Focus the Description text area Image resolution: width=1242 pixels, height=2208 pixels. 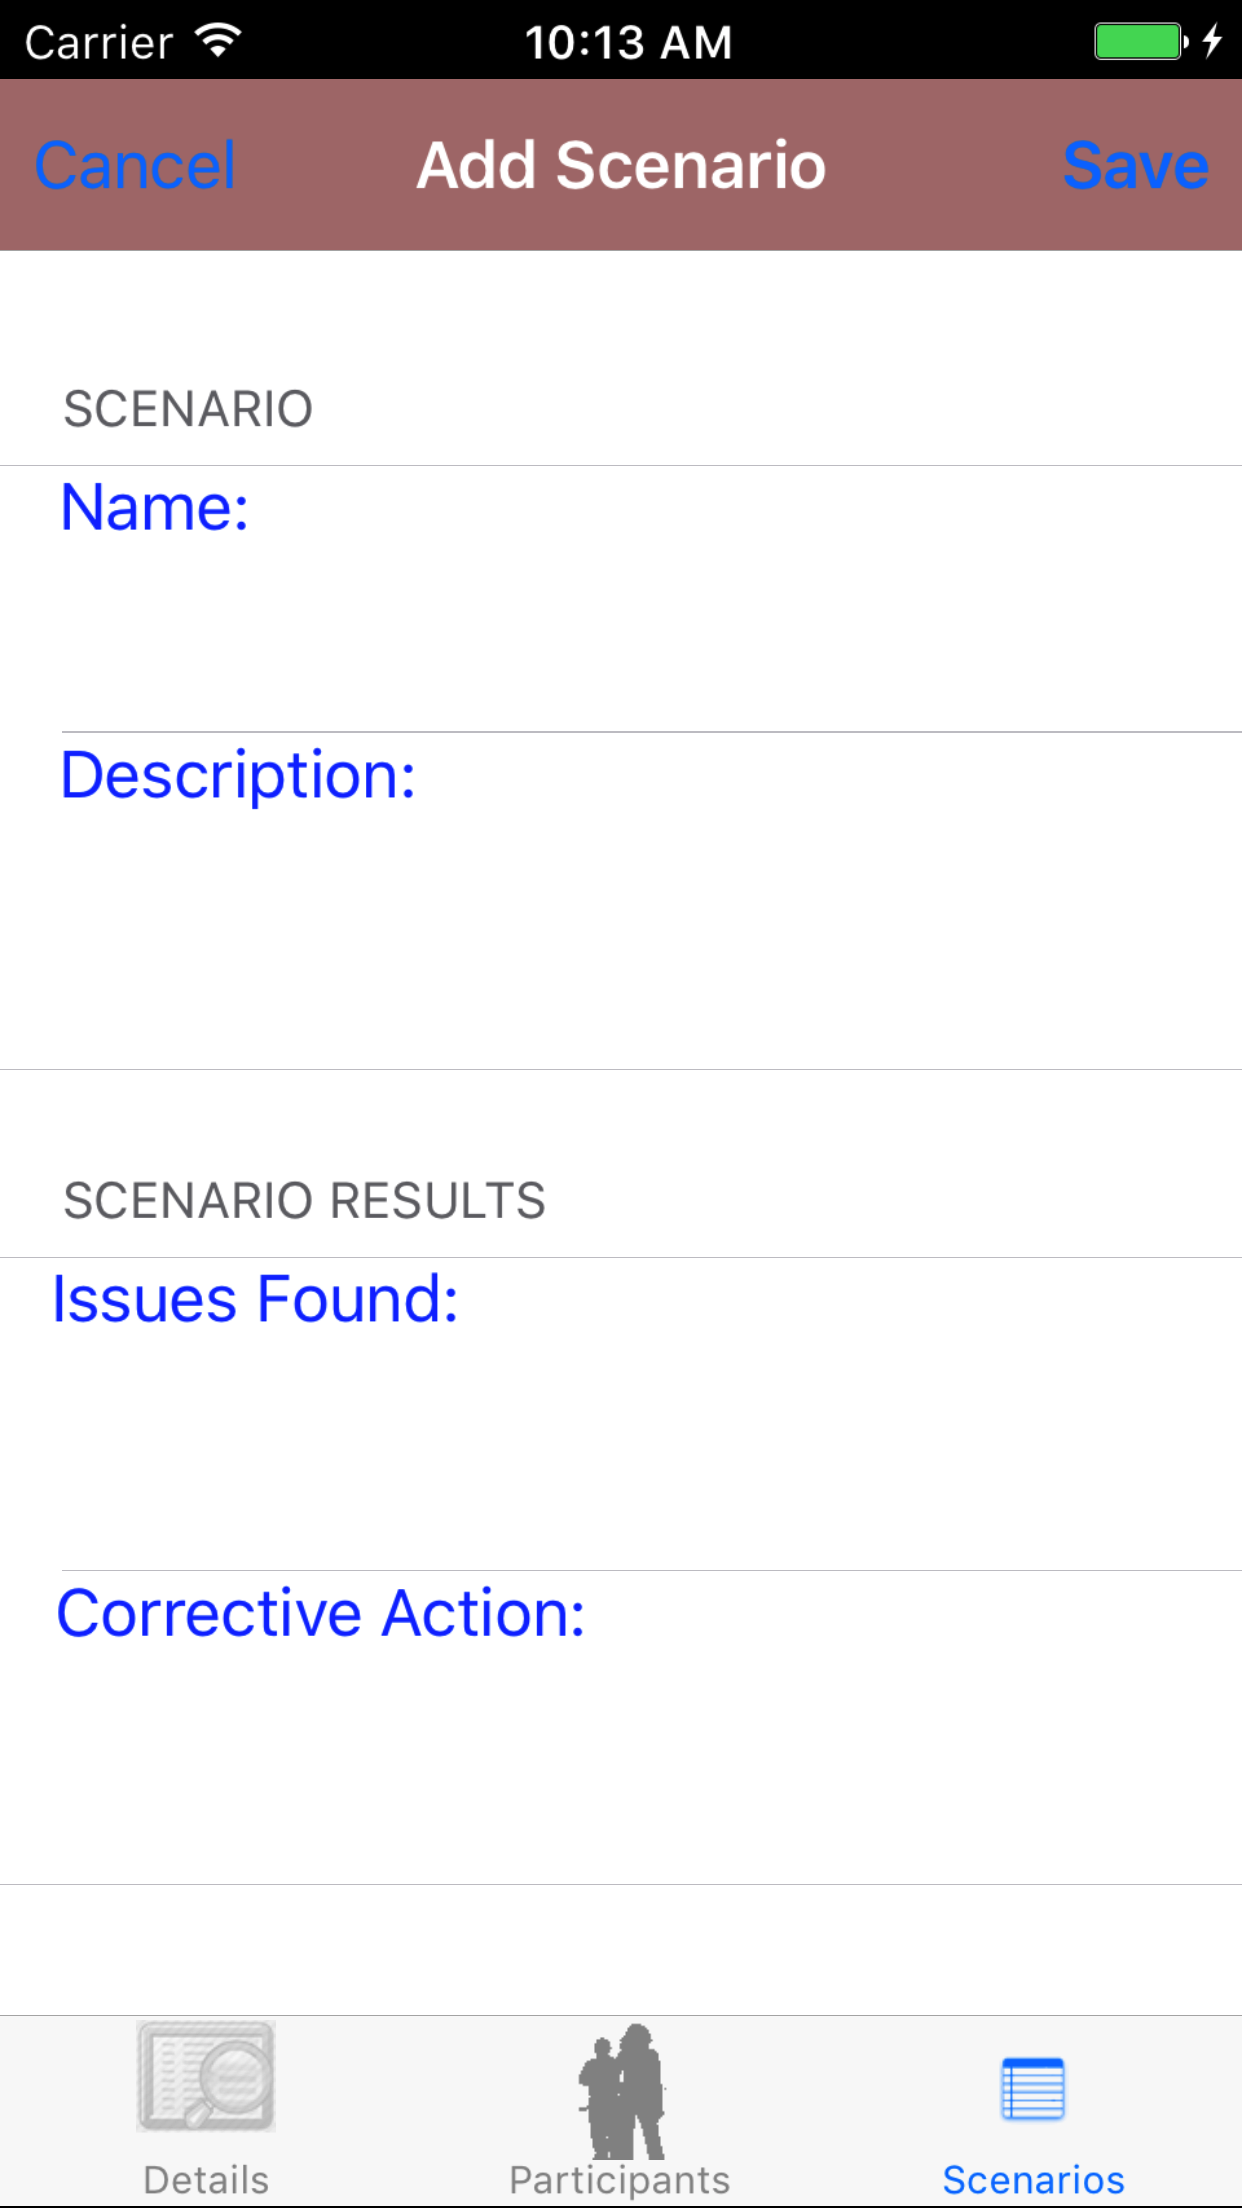pyautogui.click(x=650, y=930)
